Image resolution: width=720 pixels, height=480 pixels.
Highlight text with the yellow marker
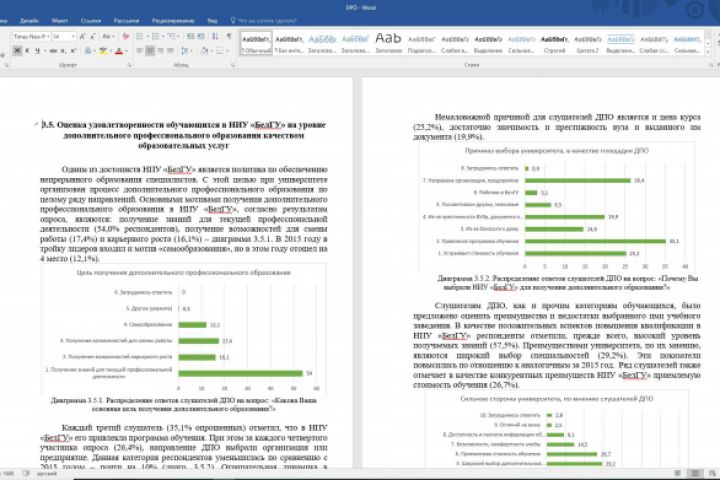[x=103, y=51]
